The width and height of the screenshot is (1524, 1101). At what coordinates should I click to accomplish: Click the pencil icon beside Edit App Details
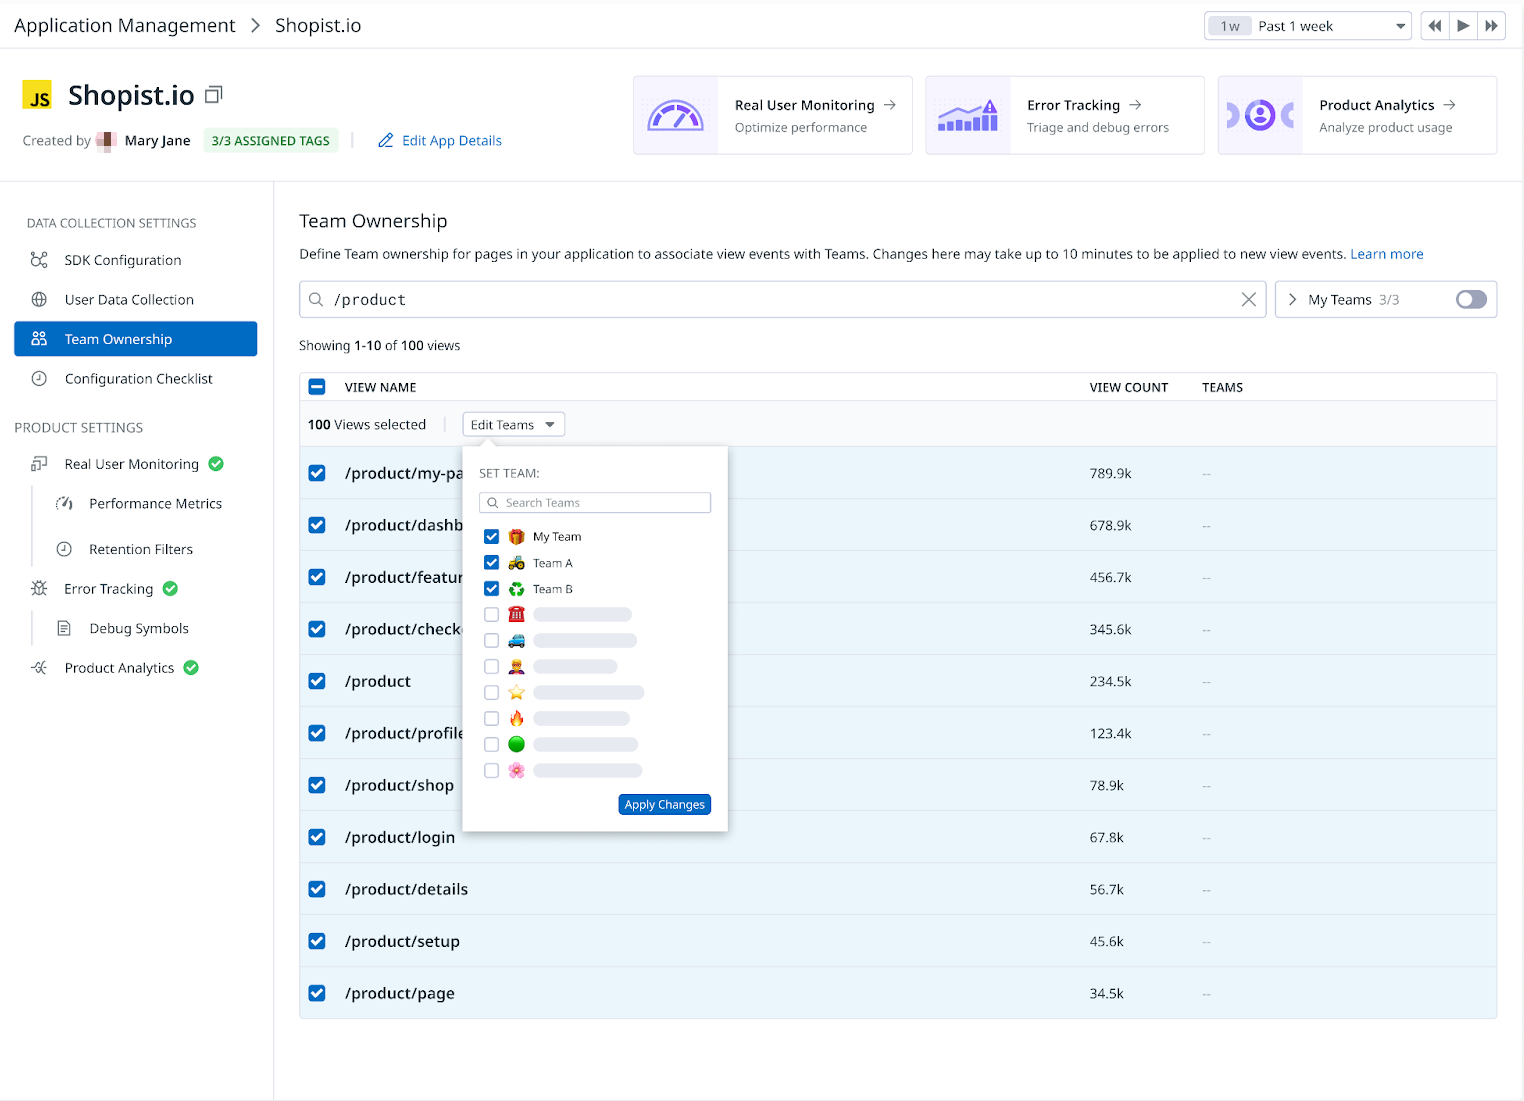pos(385,141)
